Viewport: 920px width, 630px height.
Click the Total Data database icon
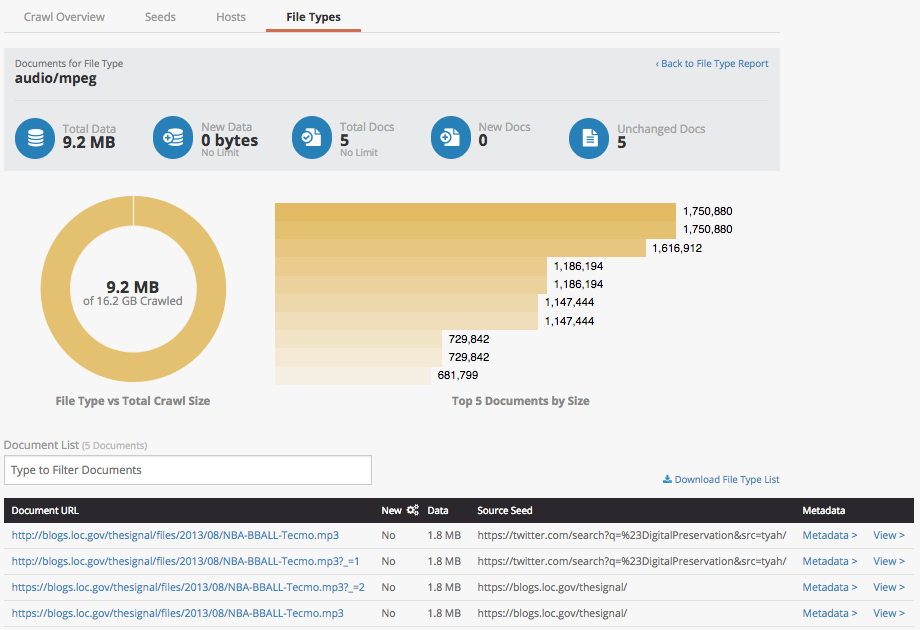[36, 138]
